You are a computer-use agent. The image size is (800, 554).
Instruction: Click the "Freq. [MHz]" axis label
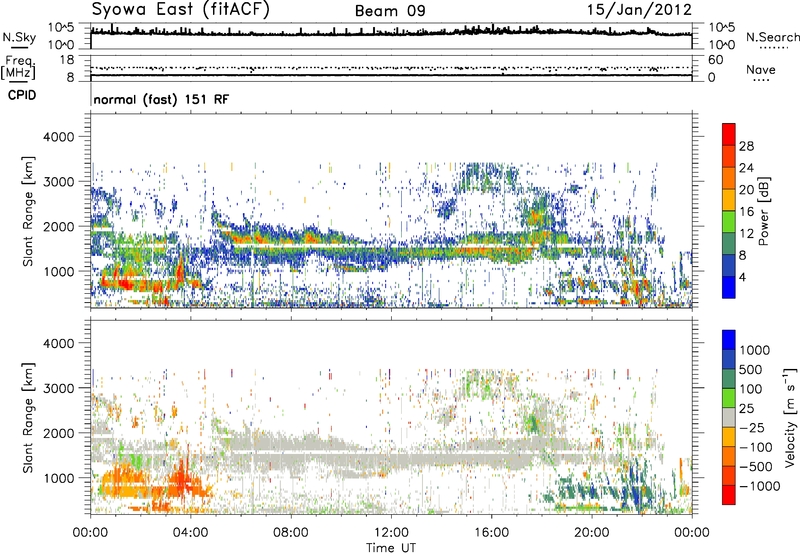(x=18, y=68)
